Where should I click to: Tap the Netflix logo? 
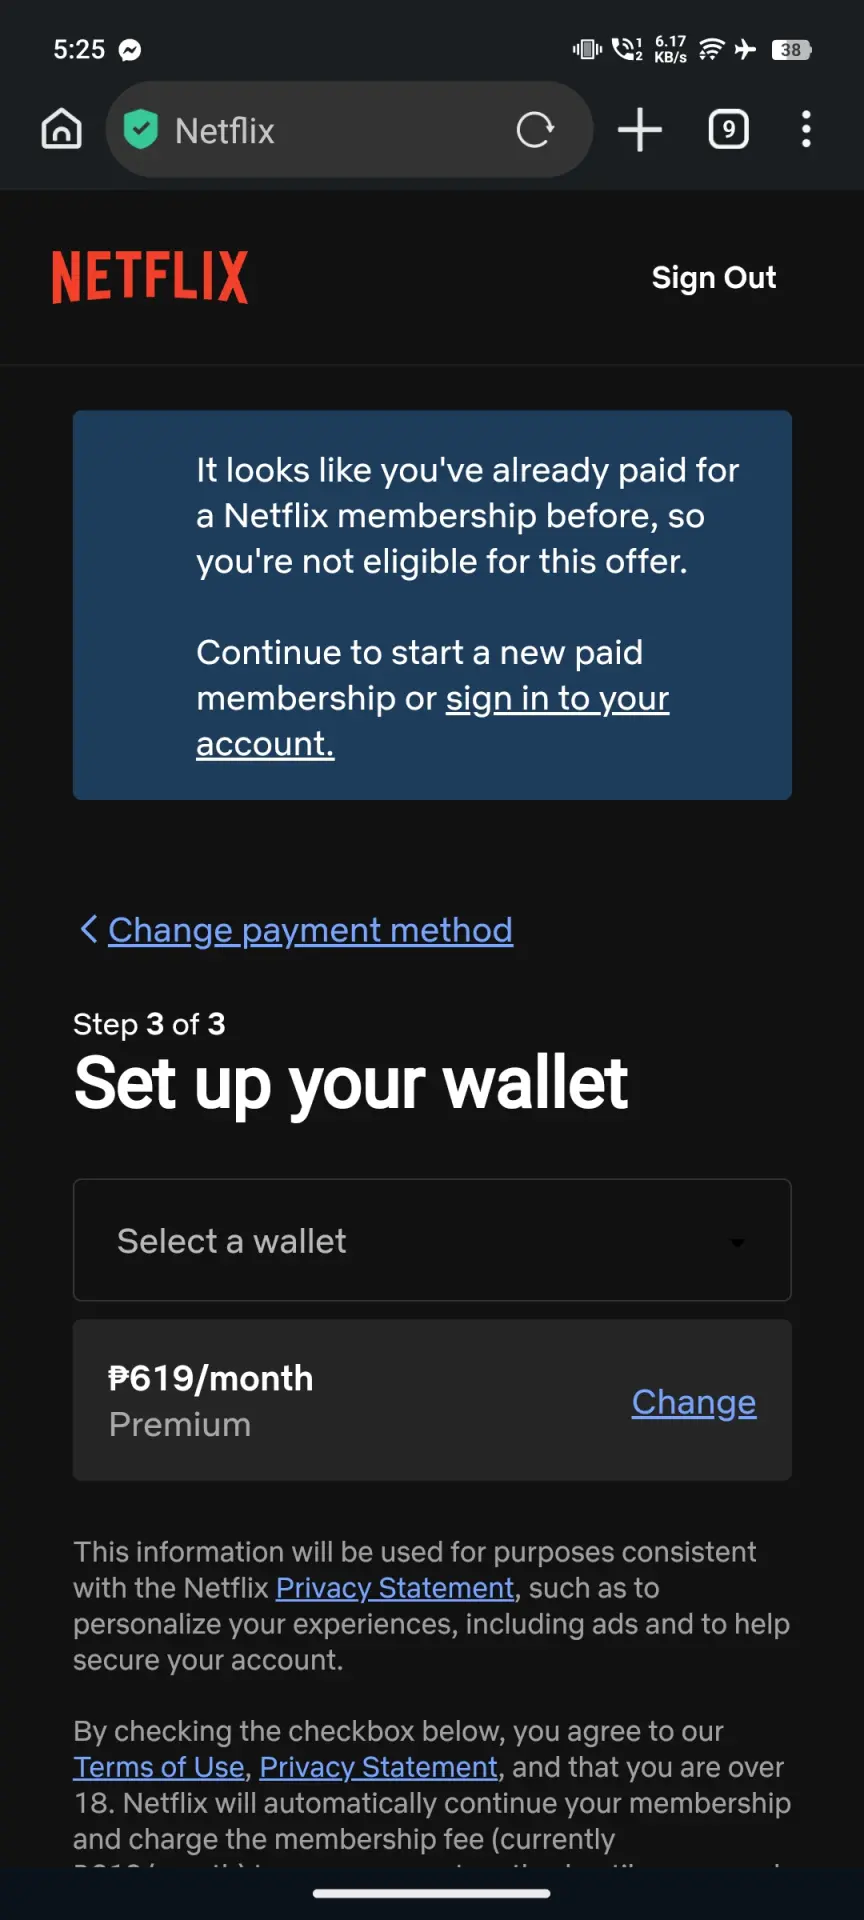[150, 277]
